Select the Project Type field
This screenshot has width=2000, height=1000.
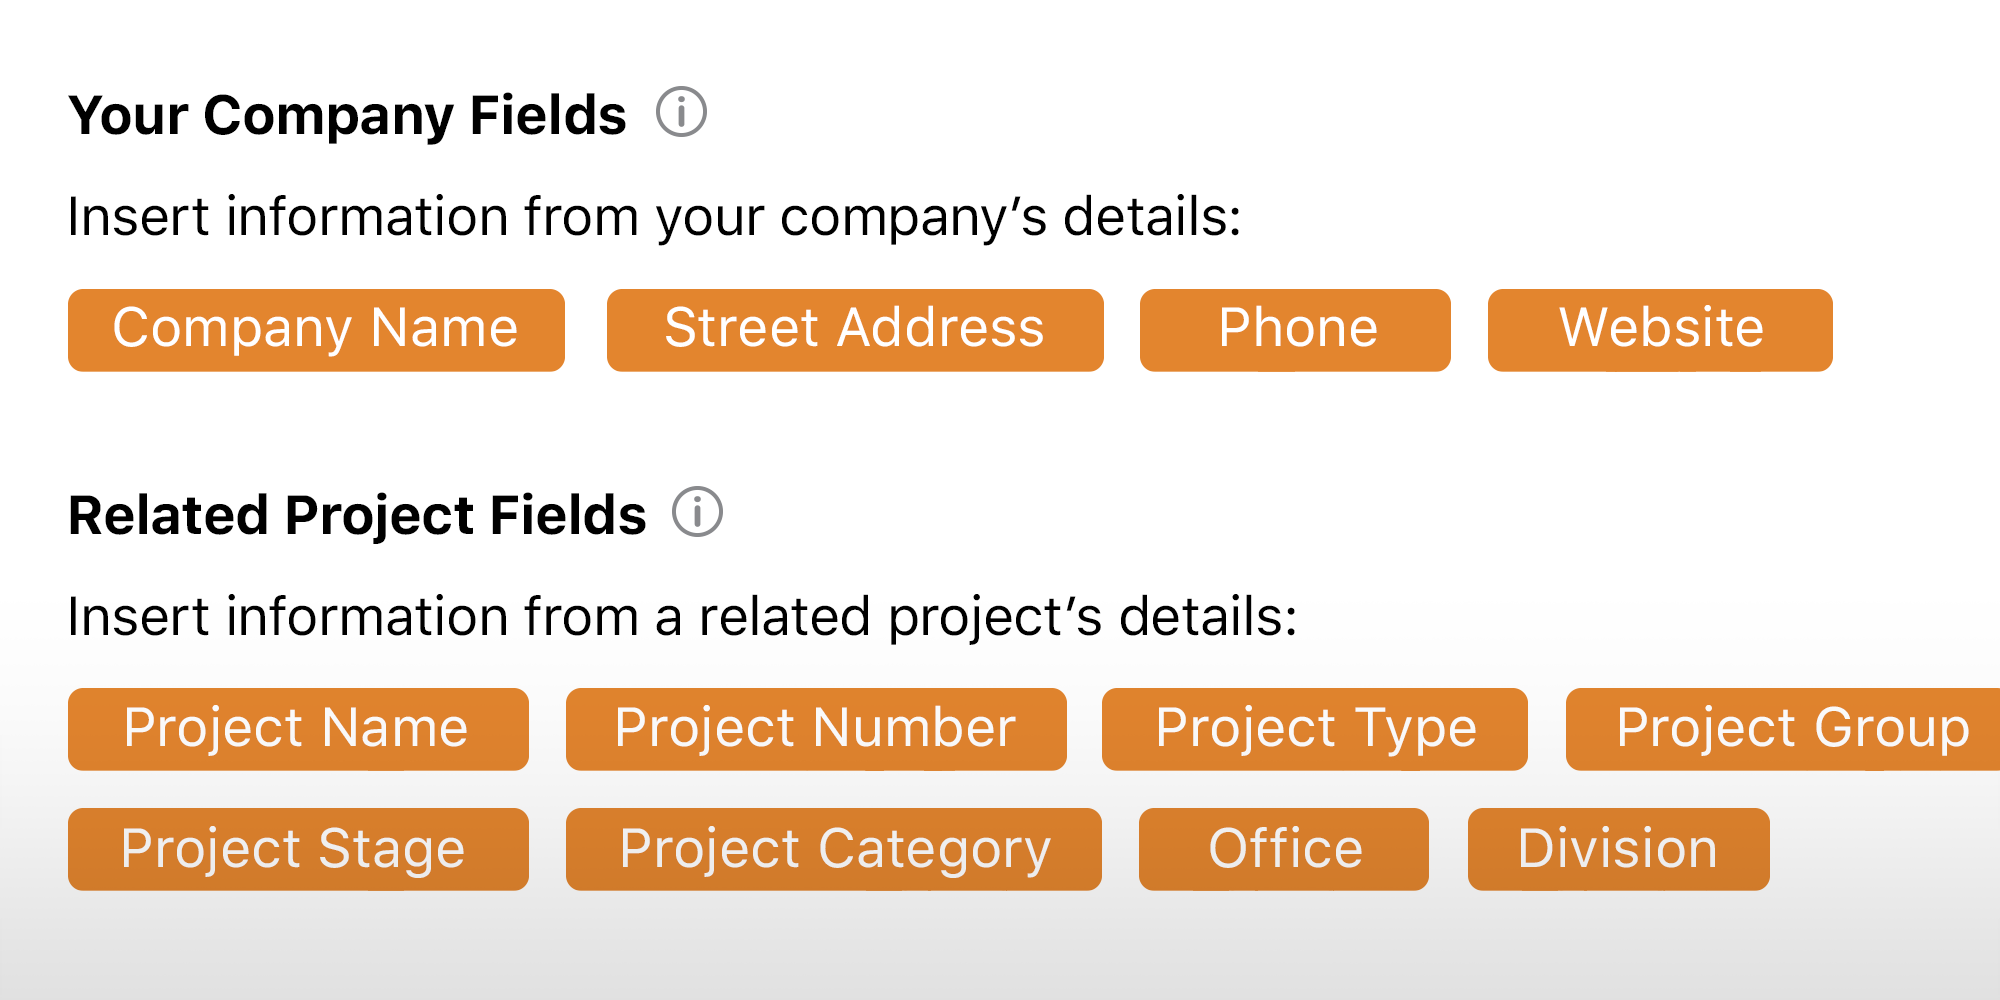tap(1314, 729)
